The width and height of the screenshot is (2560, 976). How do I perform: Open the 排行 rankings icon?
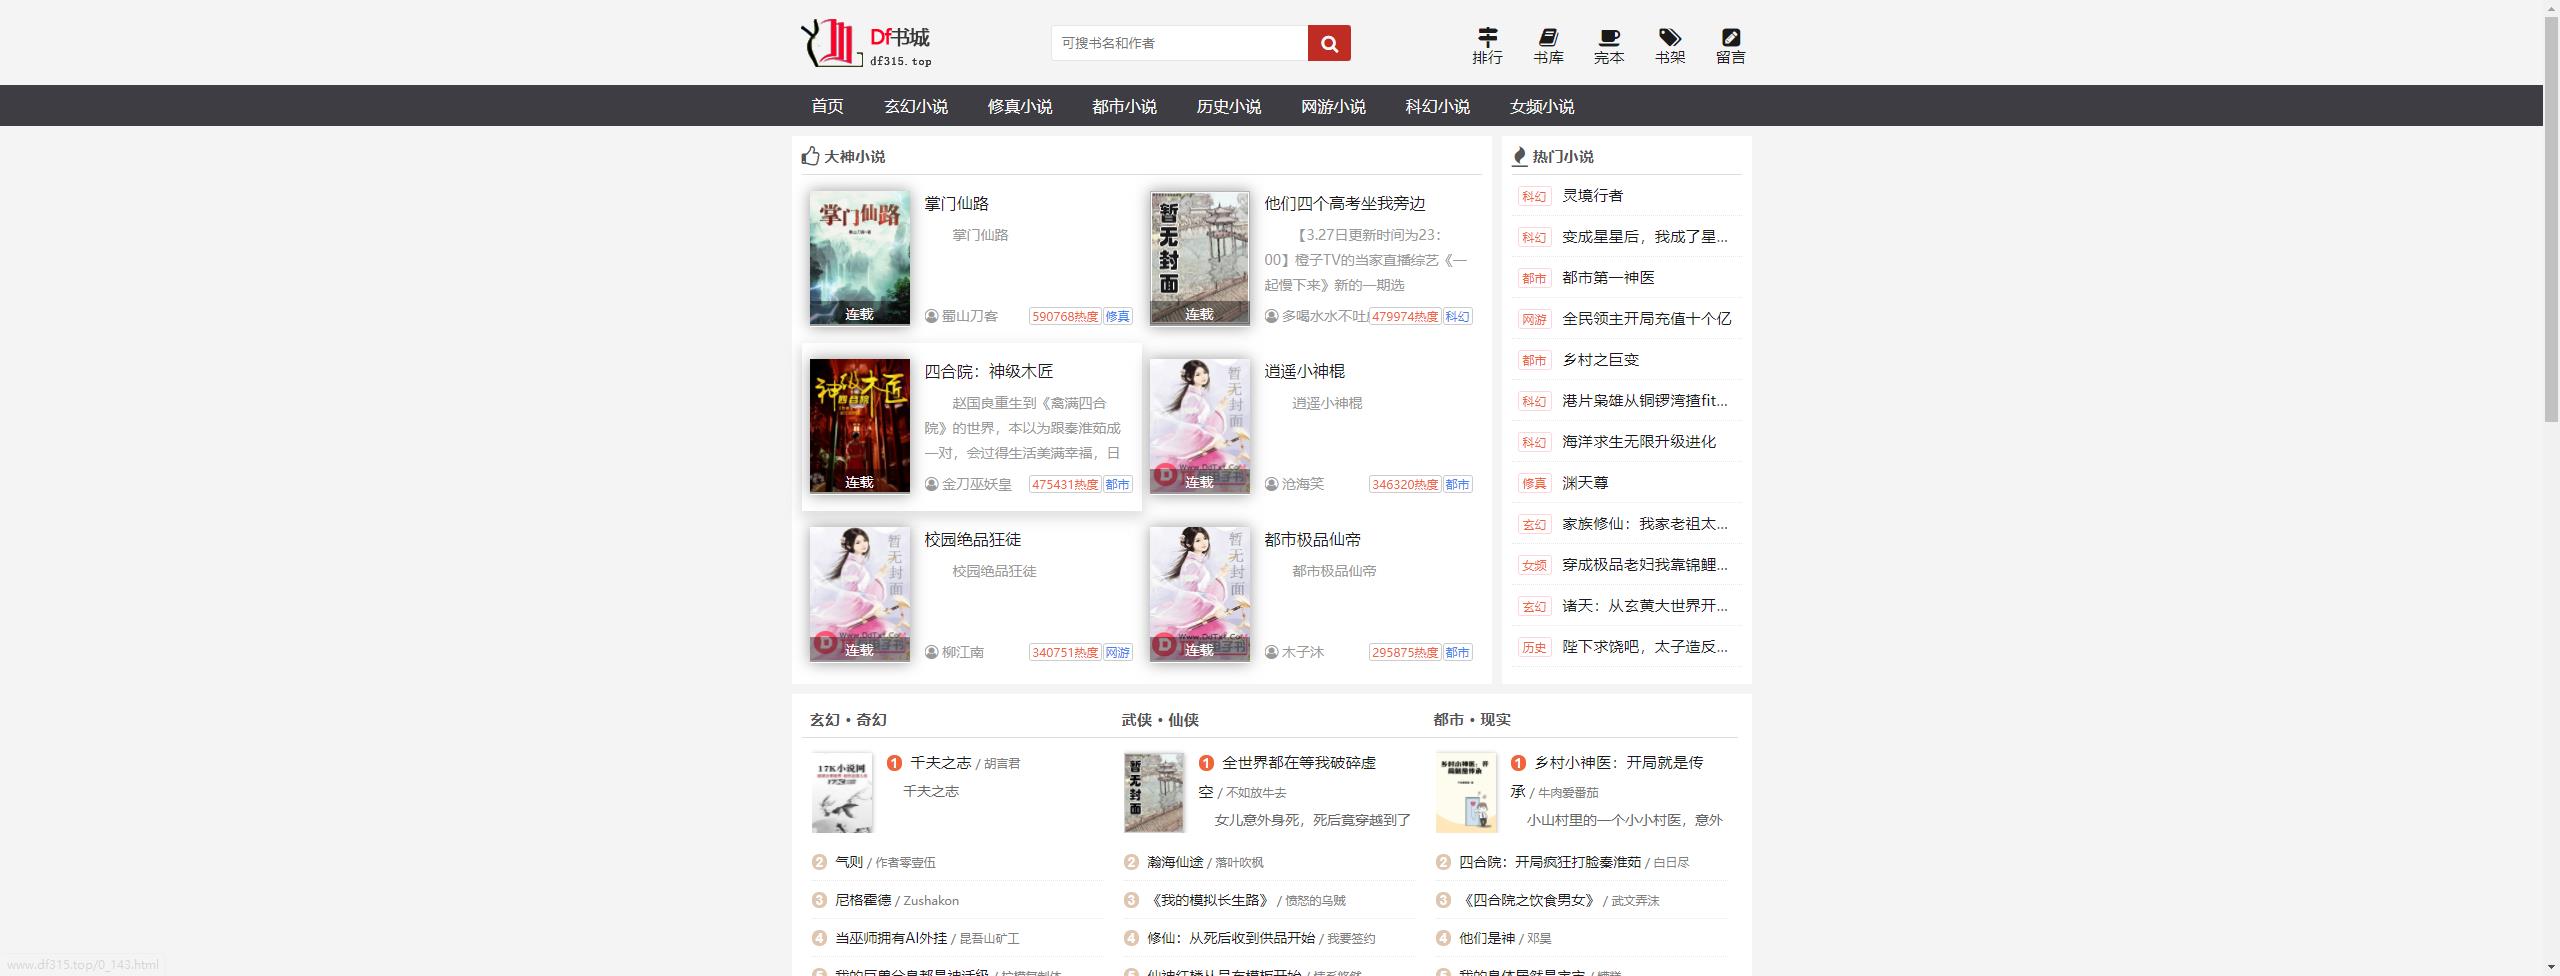click(x=1487, y=46)
